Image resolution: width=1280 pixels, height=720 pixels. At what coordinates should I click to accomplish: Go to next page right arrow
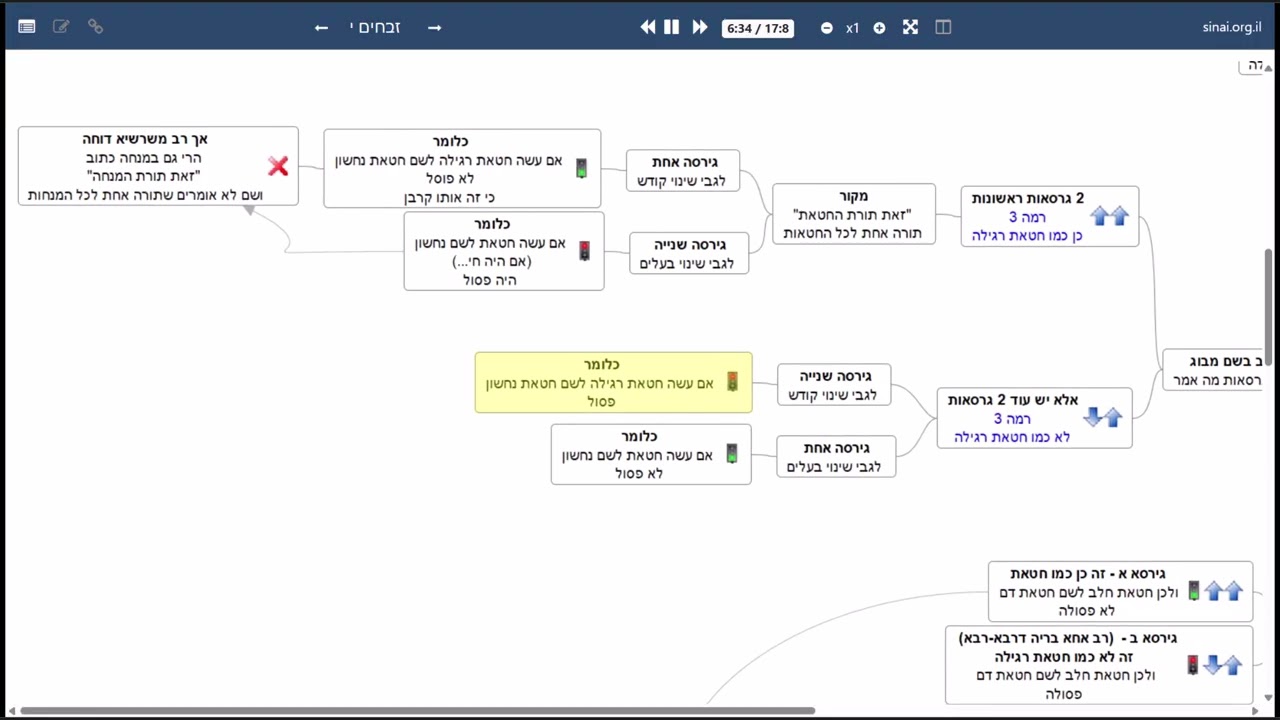[434, 27]
